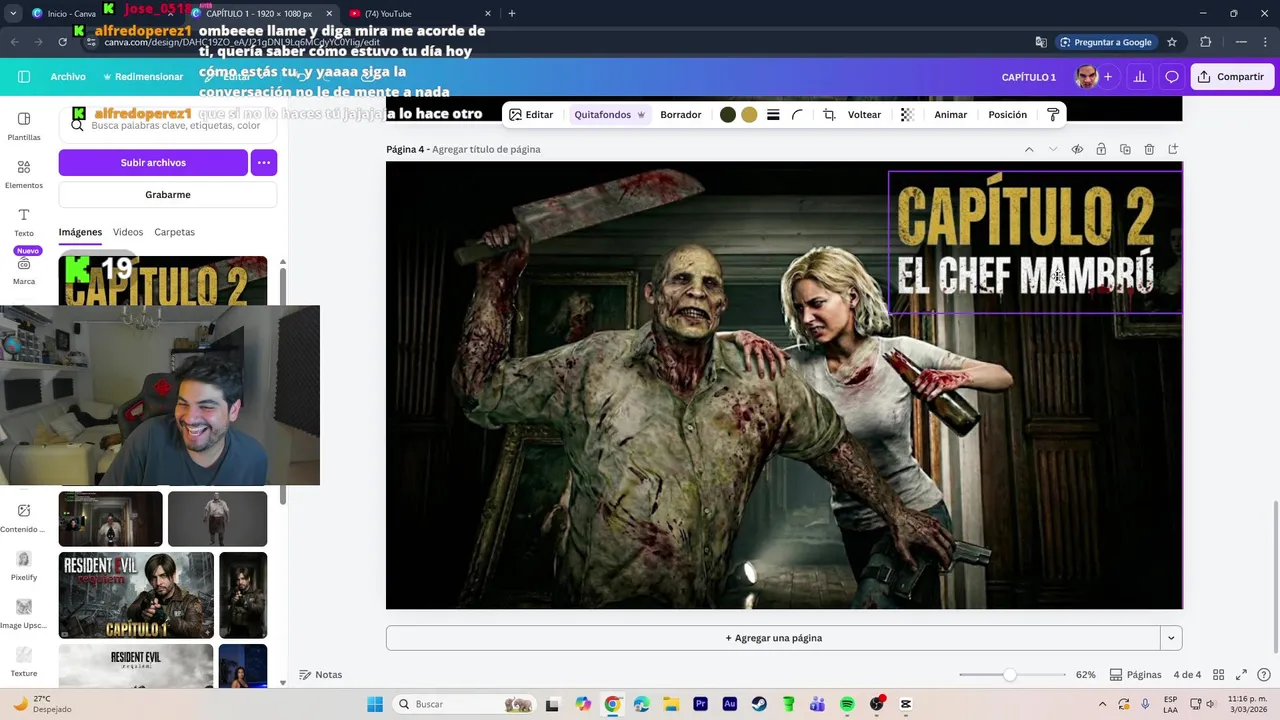Click the Quitafondos button
Viewport: 1280px width, 720px height.
click(609, 115)
